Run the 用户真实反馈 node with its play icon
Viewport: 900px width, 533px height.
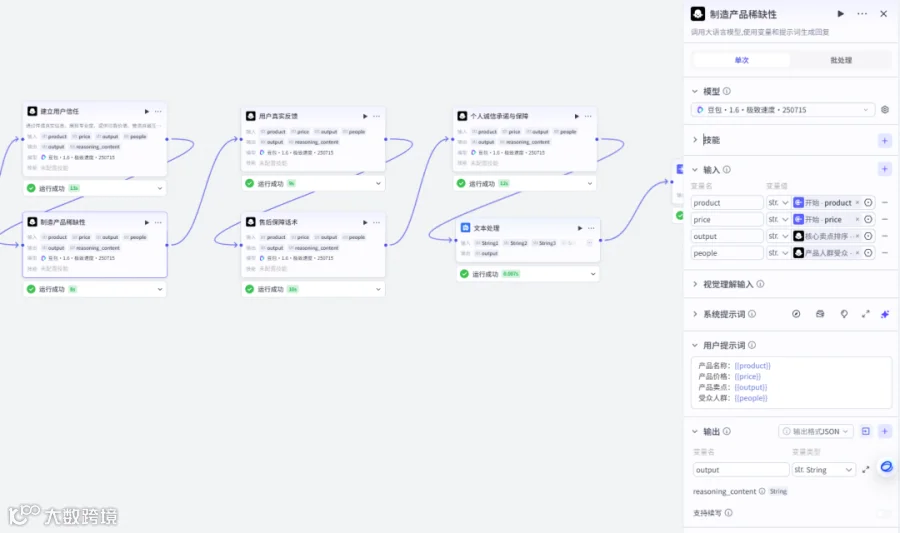365,116
